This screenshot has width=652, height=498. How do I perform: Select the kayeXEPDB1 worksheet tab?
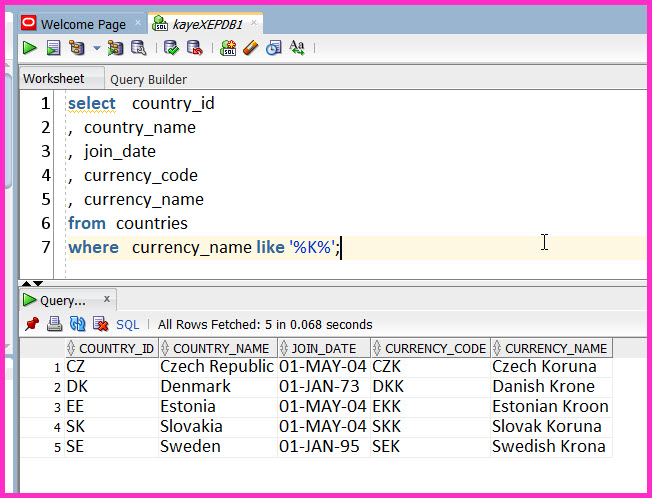click(207, 25)
